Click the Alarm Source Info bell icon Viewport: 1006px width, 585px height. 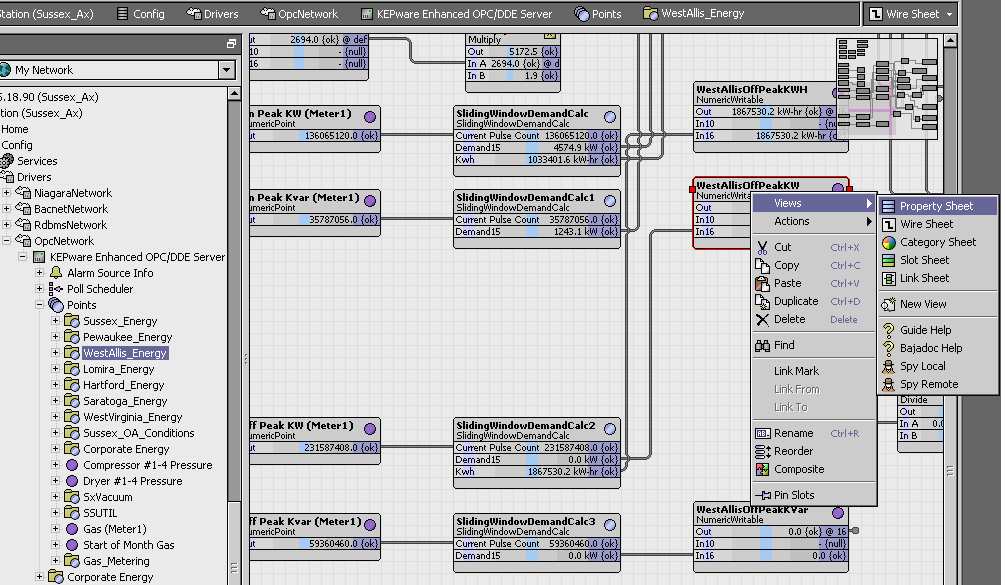coord(56,273)
